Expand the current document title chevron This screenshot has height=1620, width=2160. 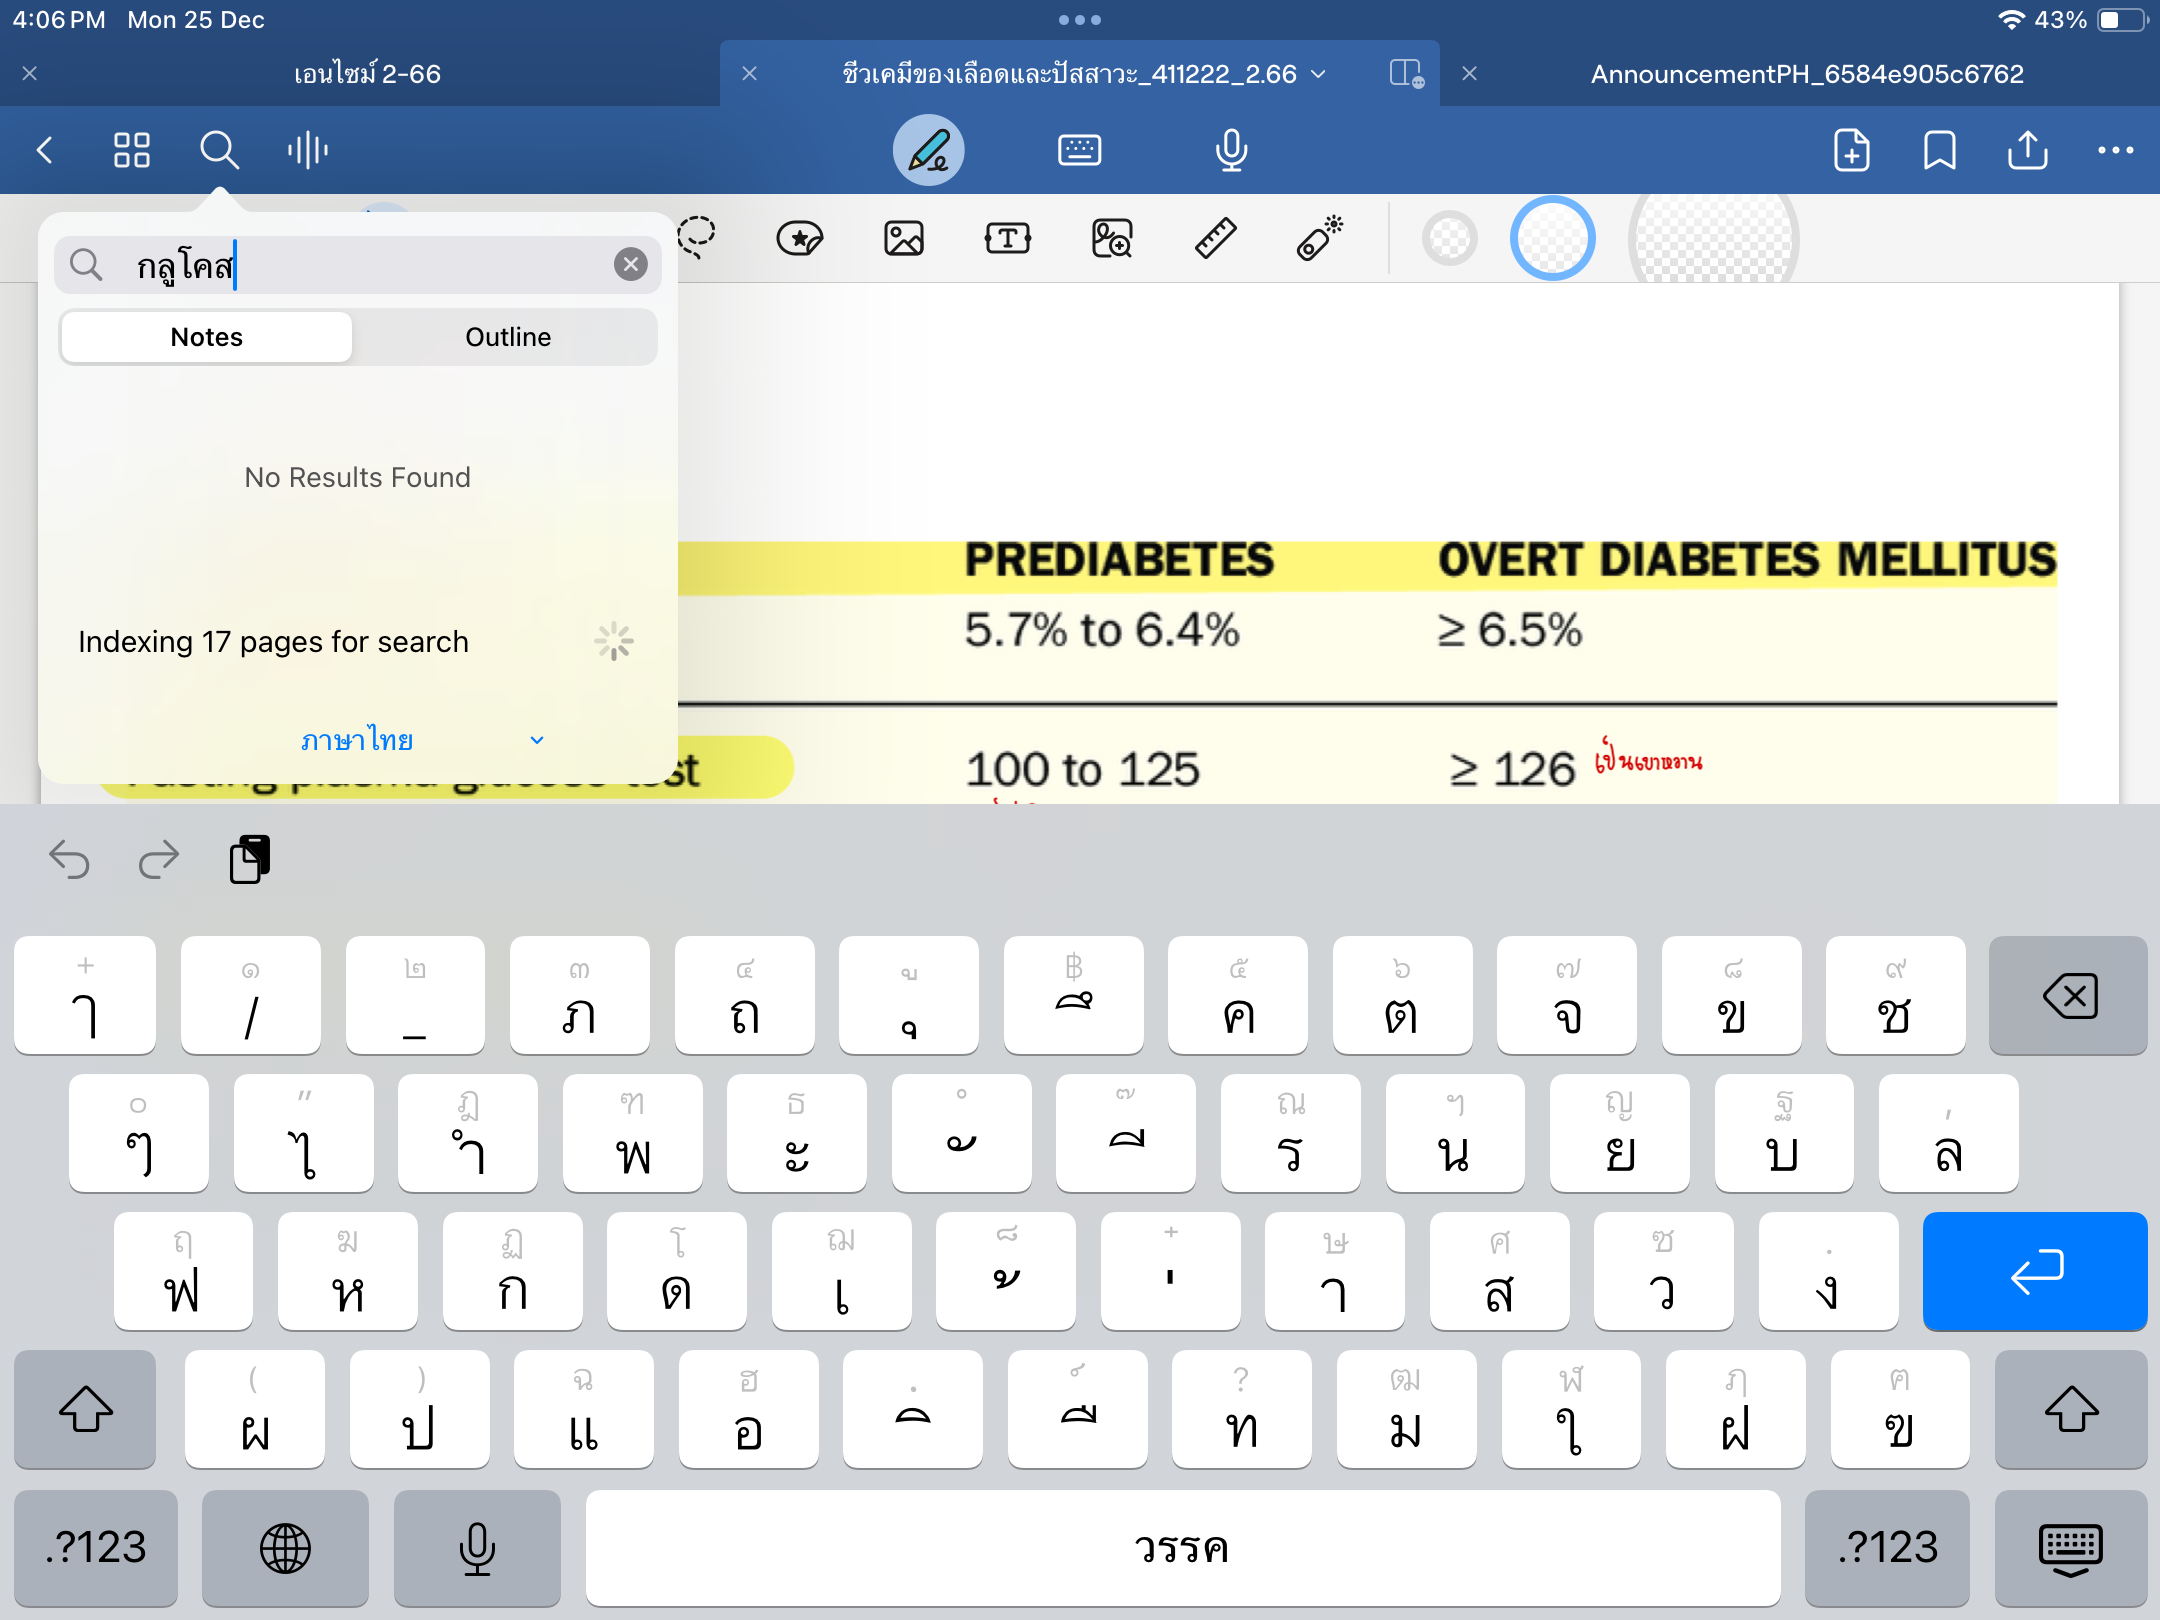pyautogui.click(x=1319, y=73)
